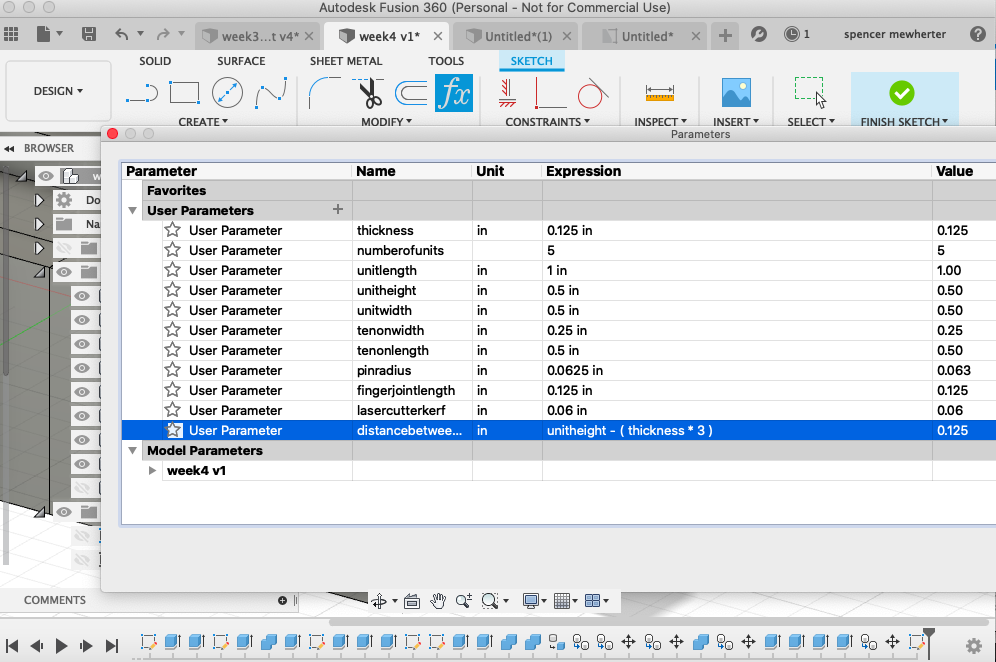996x662 pixels.
Task: Toggle the top browser component's eye icon
Action: click(x=46, y=175)
